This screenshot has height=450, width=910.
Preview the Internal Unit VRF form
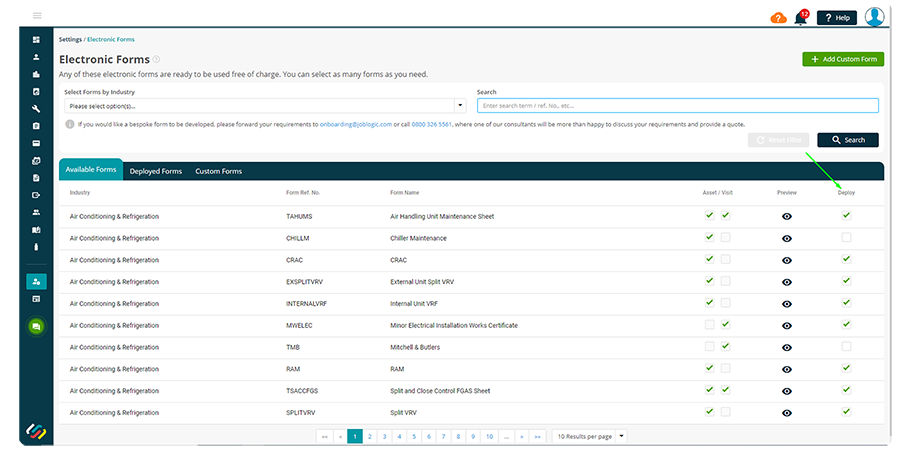coord(786,304)
